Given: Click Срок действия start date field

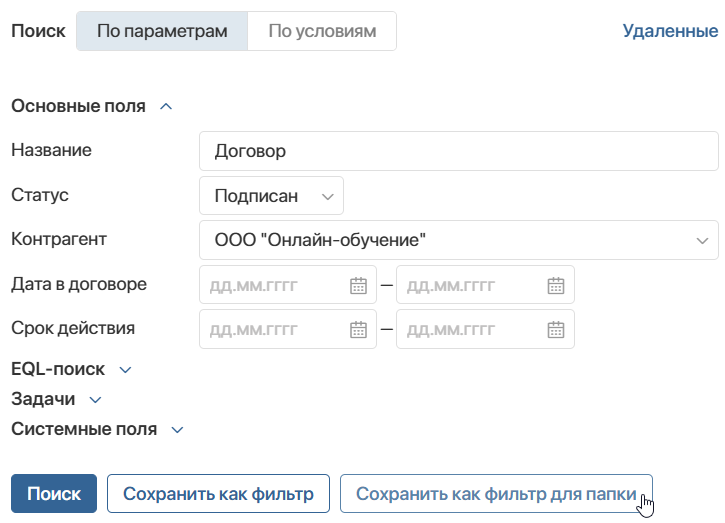Looking at the screenshot, I should [288, 329].
